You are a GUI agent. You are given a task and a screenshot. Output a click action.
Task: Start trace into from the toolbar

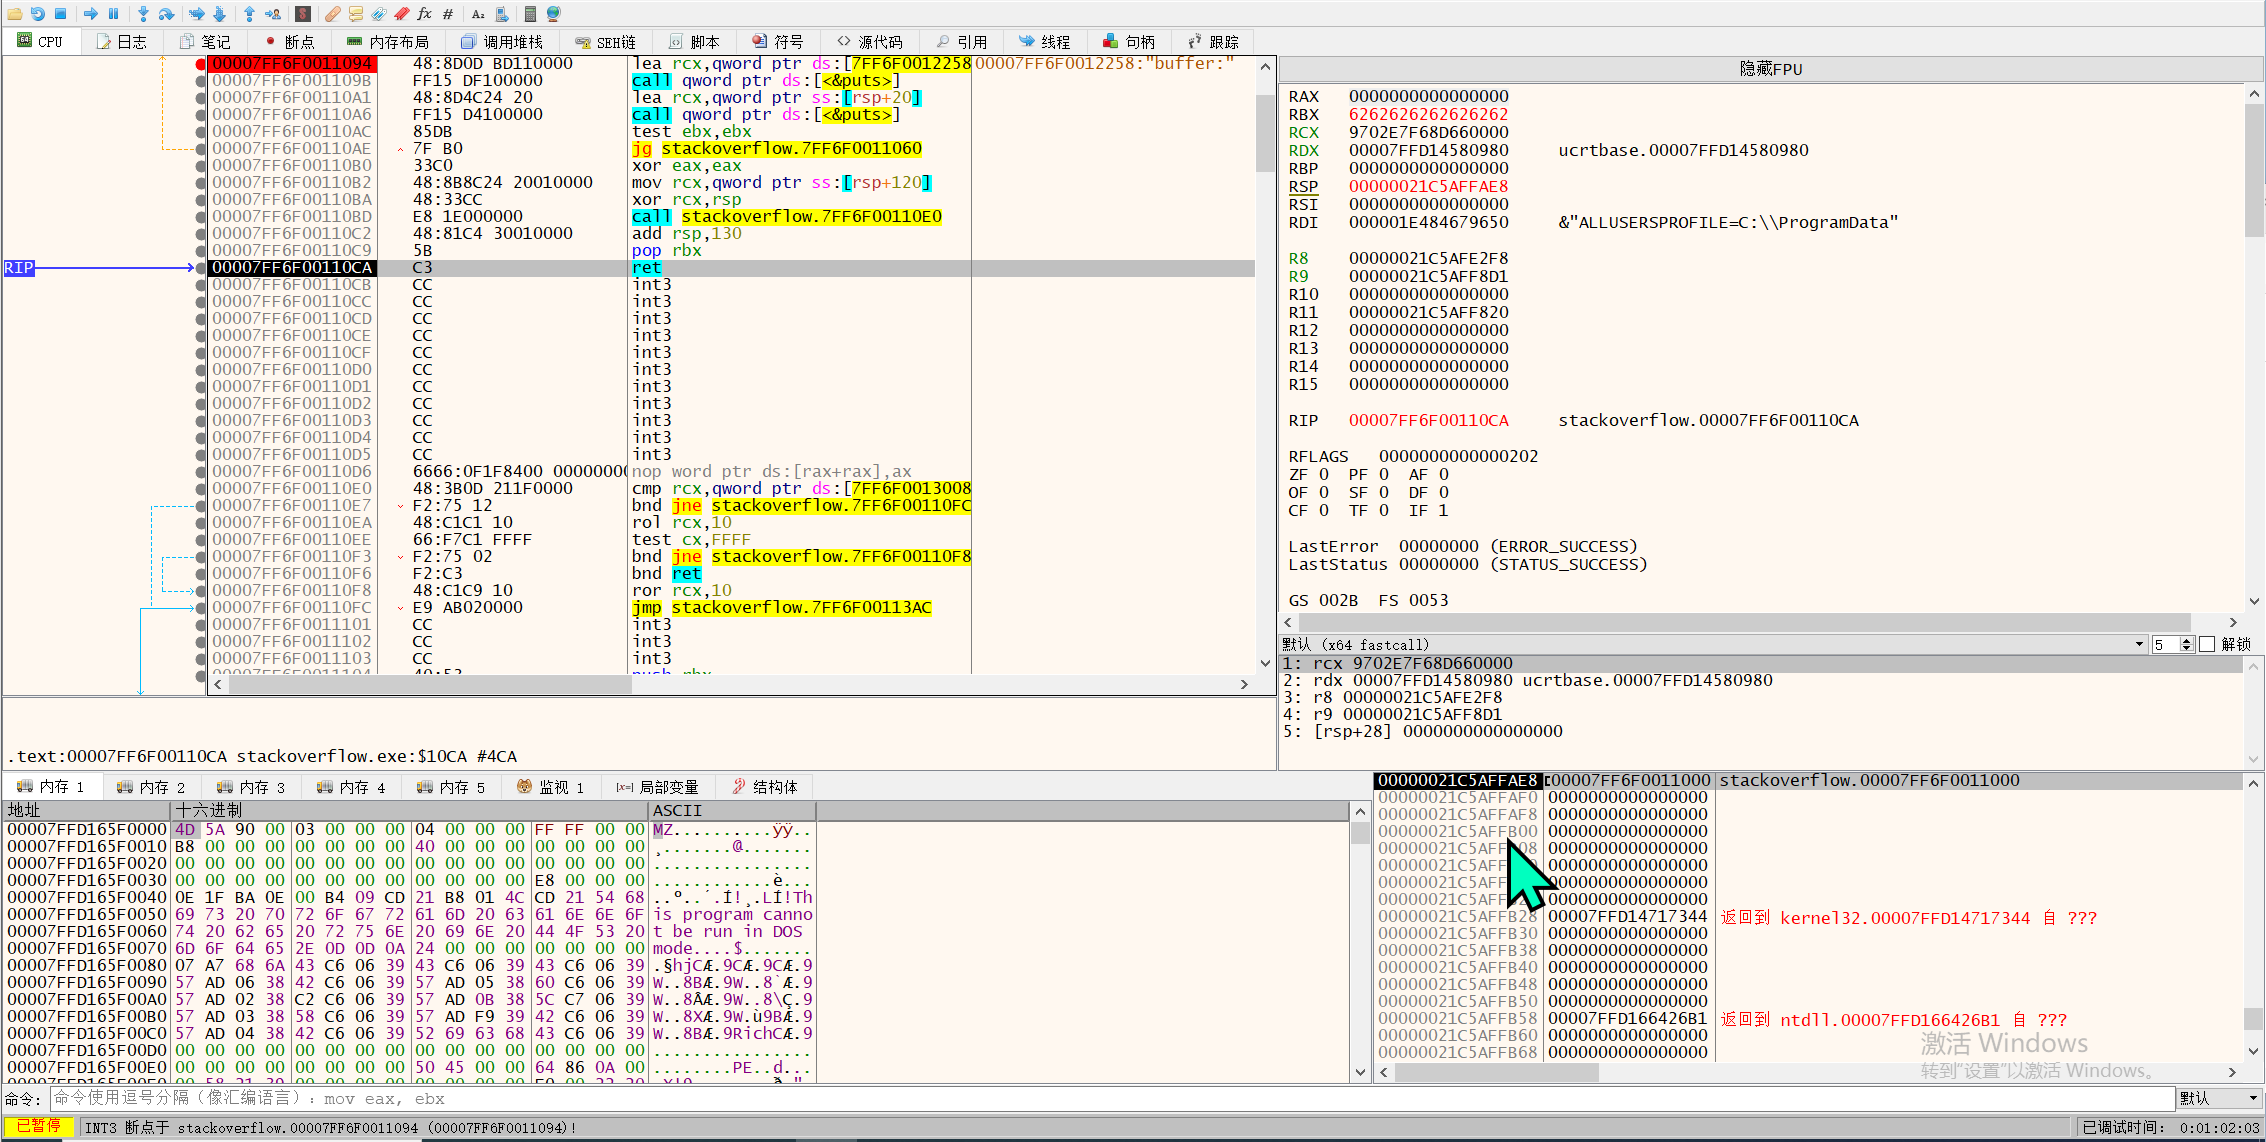tap(196, 13)
